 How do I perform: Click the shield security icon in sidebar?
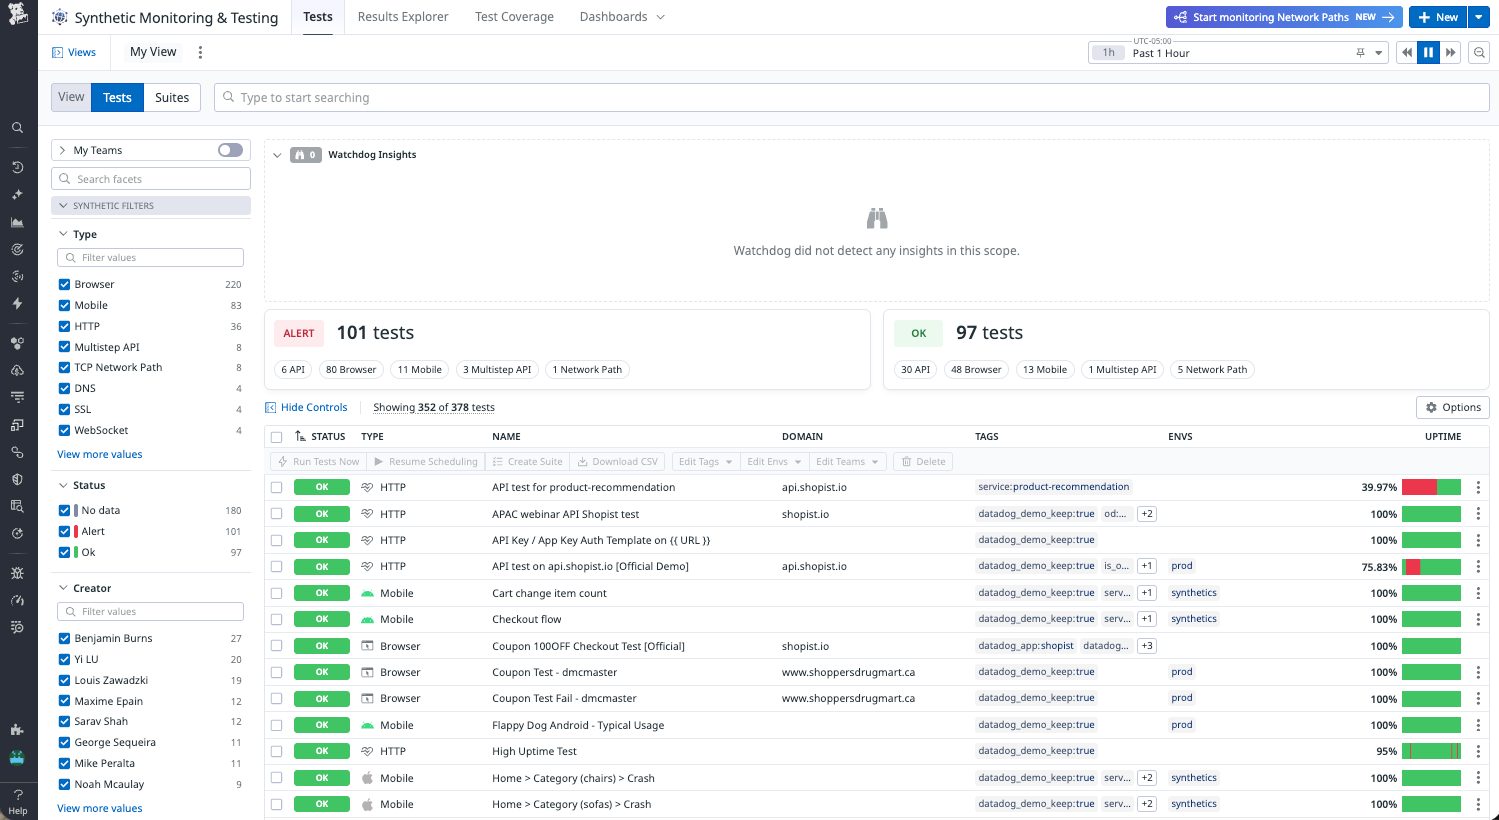(x=17, y=479)
